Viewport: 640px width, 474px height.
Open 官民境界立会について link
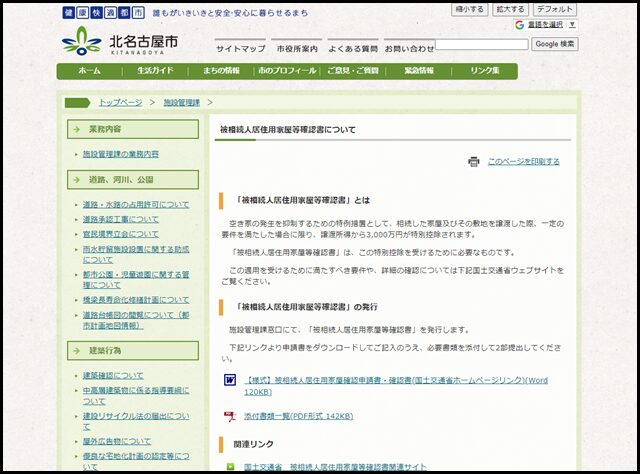coord(121,234)
